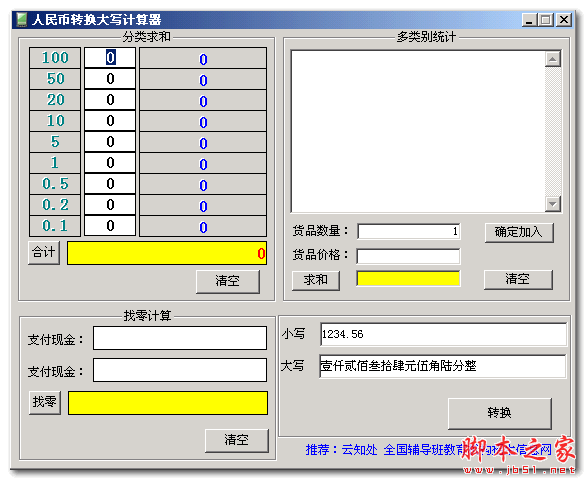Click the yellow 求和 result field
The image size is (587, 481).
point(408,279)
